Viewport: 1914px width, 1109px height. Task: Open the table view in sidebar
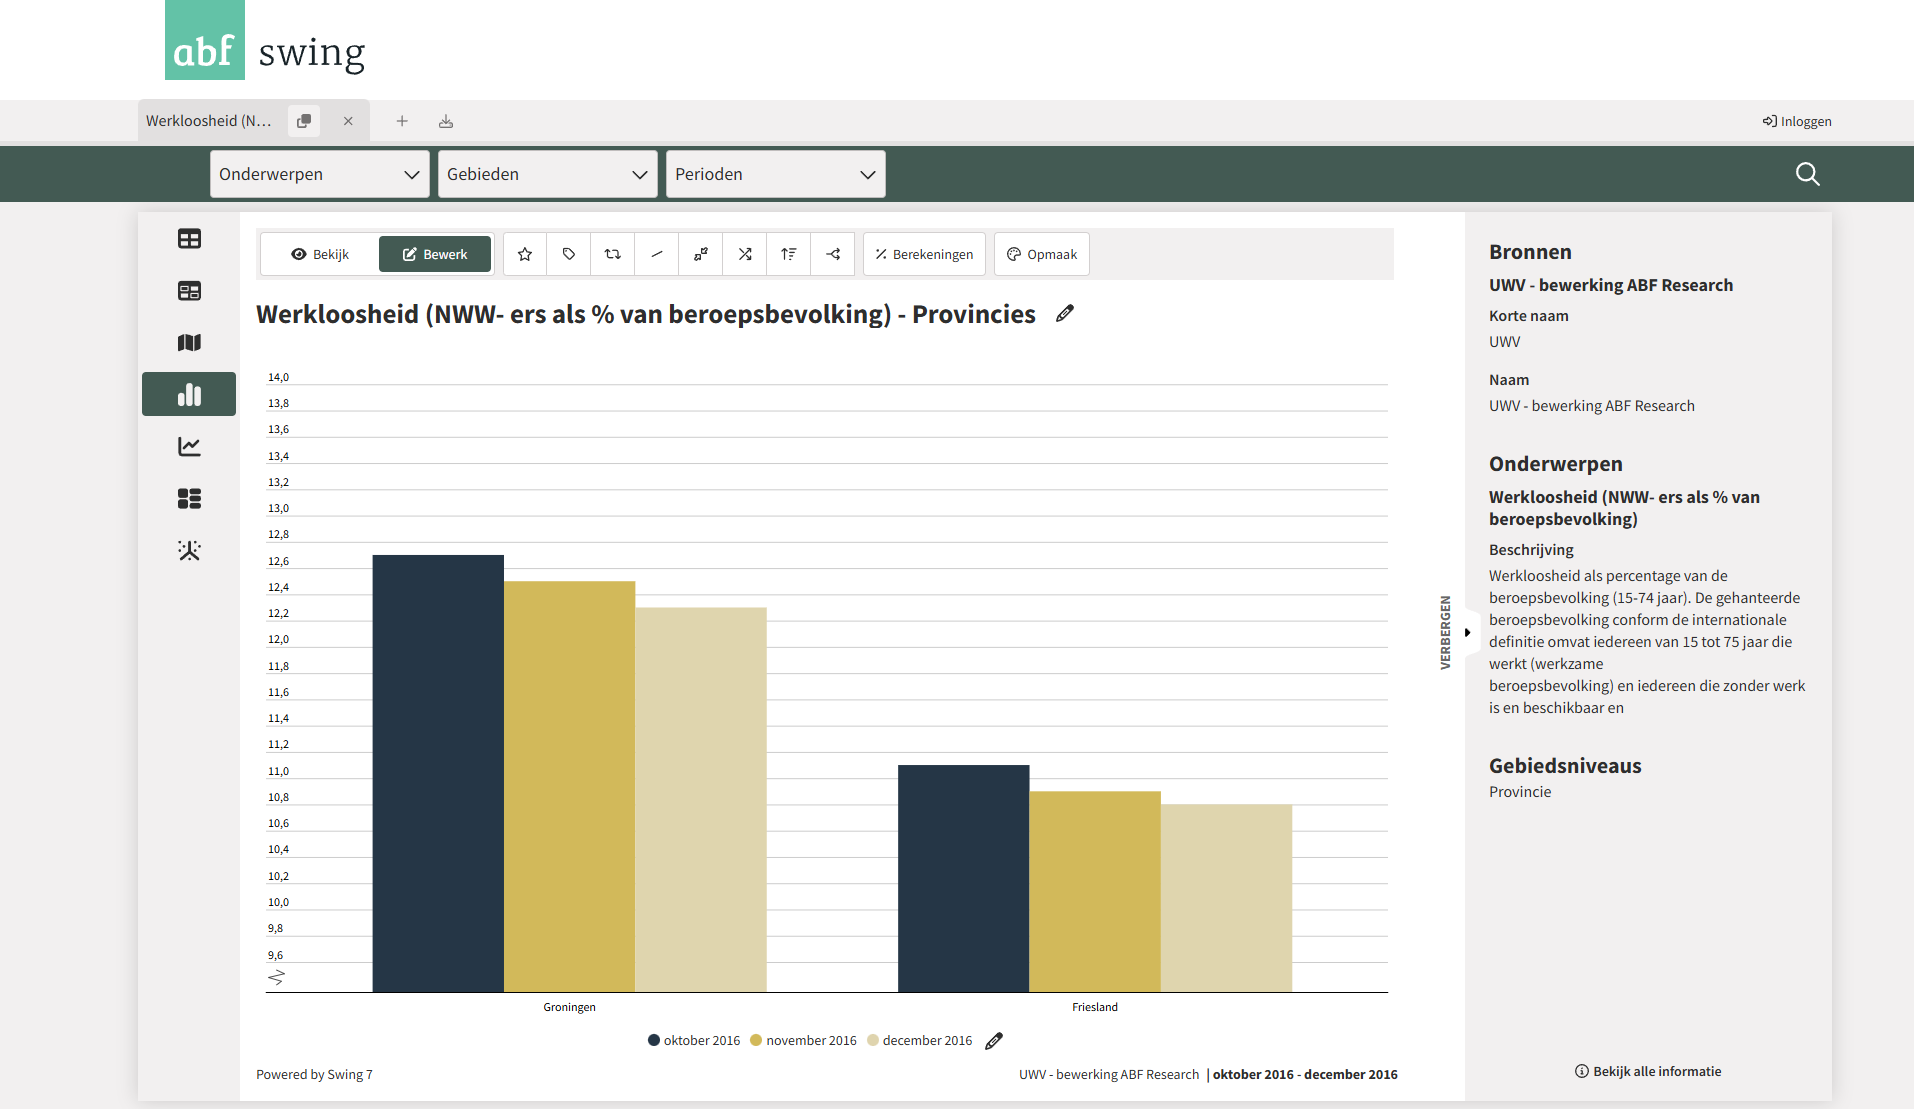(x=189, y=239)
